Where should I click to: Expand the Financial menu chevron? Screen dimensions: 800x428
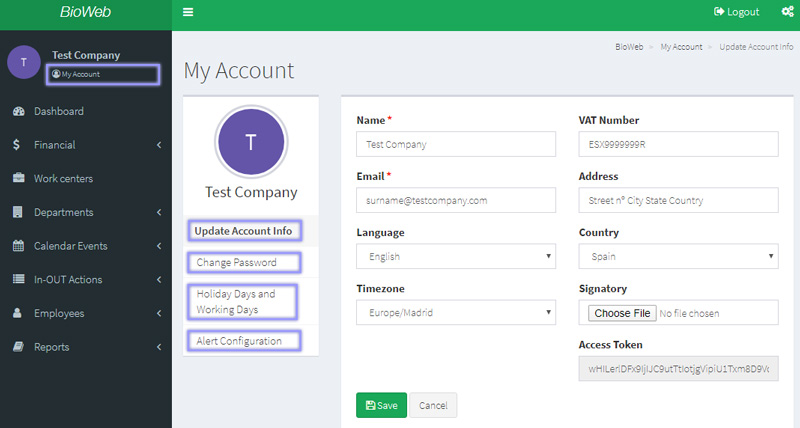pos(159,145)
